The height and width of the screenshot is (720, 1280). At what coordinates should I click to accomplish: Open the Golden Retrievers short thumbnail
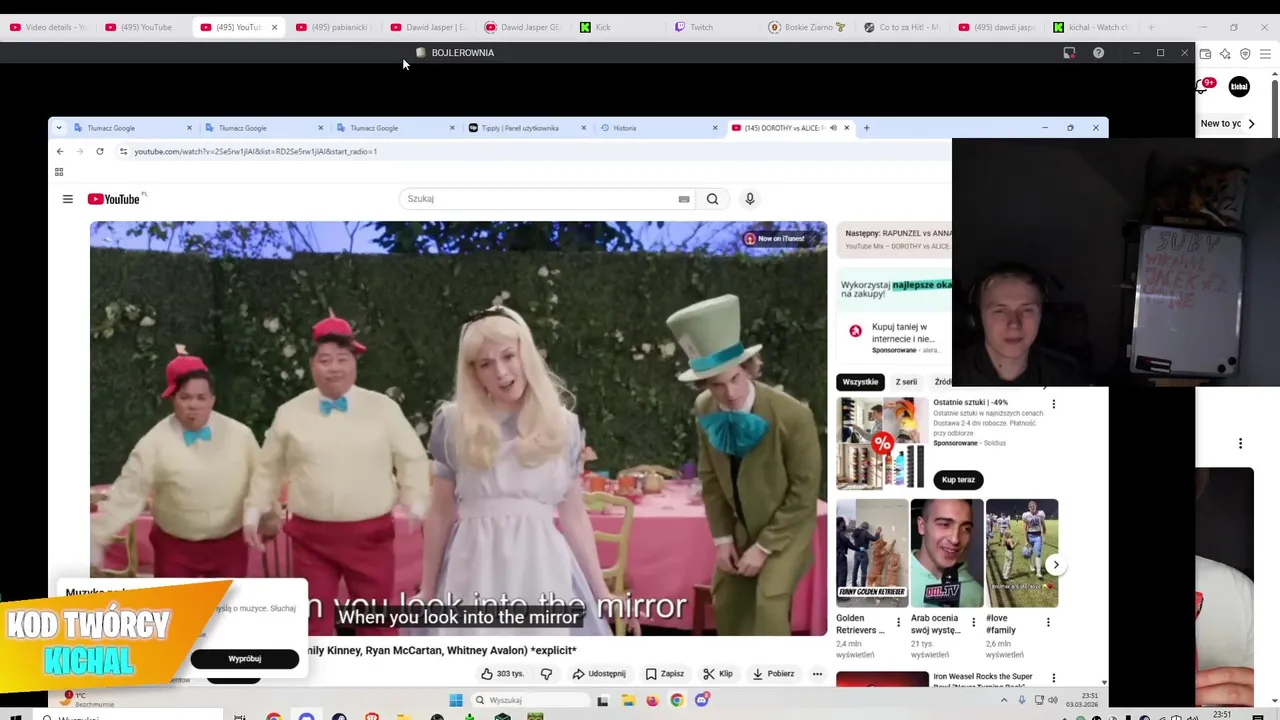tap(872, 553)
